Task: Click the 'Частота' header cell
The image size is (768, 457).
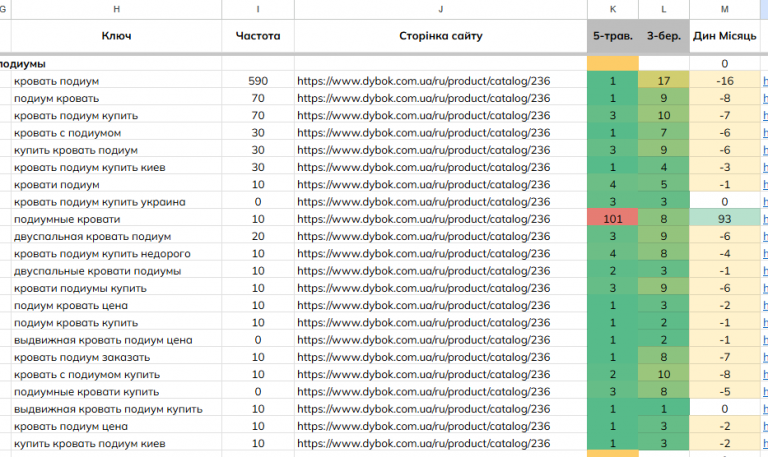Action: pos(258,36)
